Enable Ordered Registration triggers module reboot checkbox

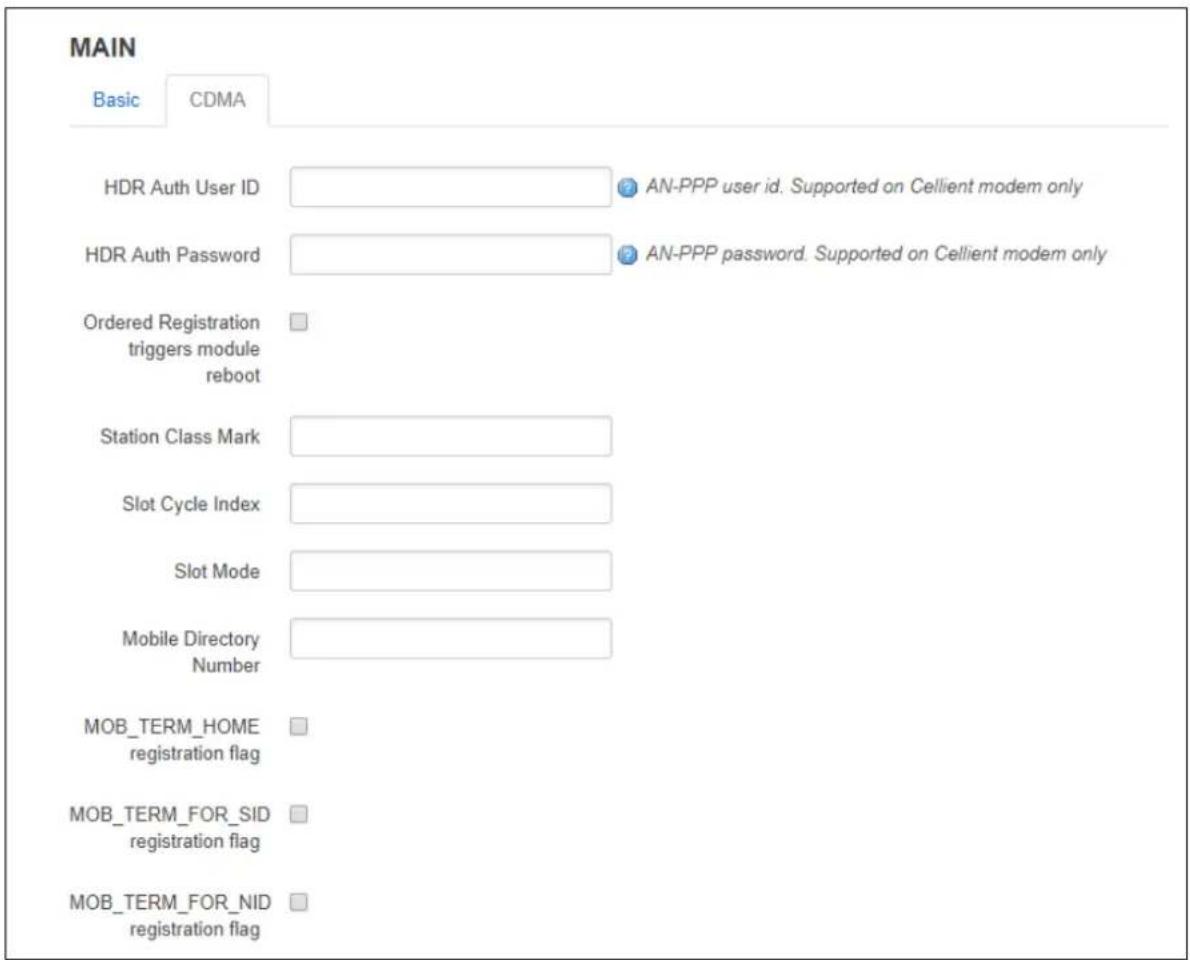coord(299,322)
